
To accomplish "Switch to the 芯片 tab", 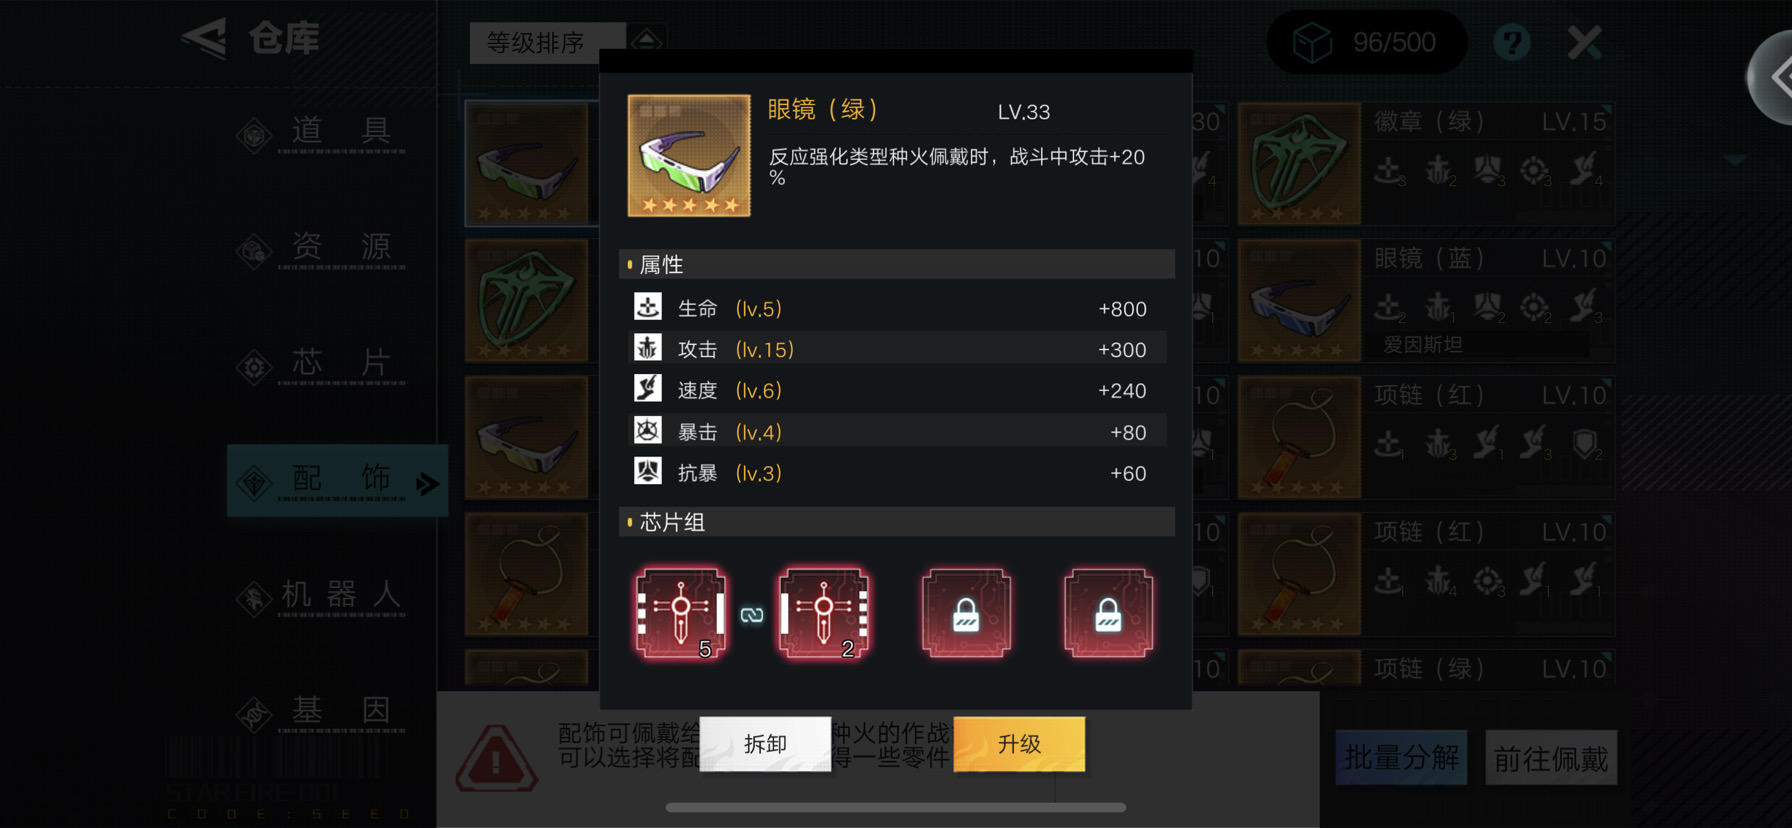I will tap(337, 363).
